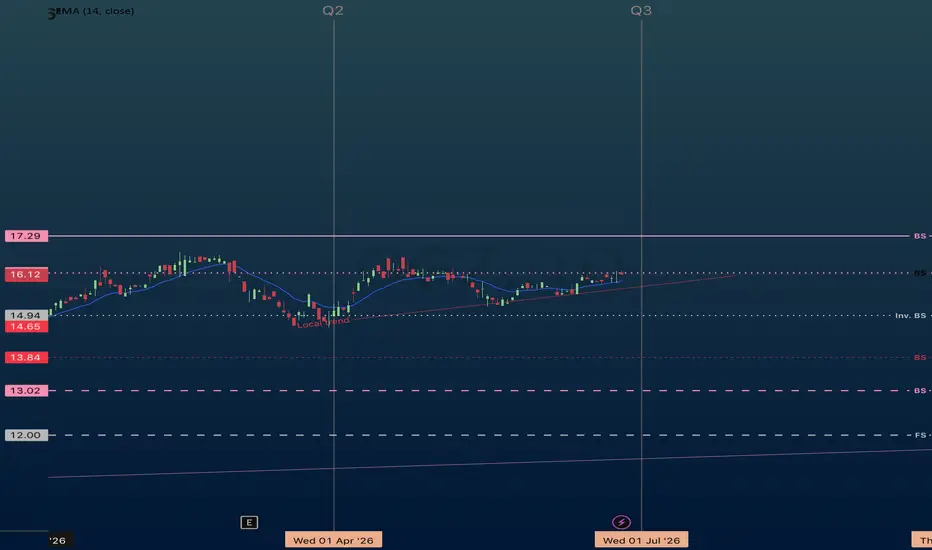Select the long rising trendline below 12.00

click(490, 463)
